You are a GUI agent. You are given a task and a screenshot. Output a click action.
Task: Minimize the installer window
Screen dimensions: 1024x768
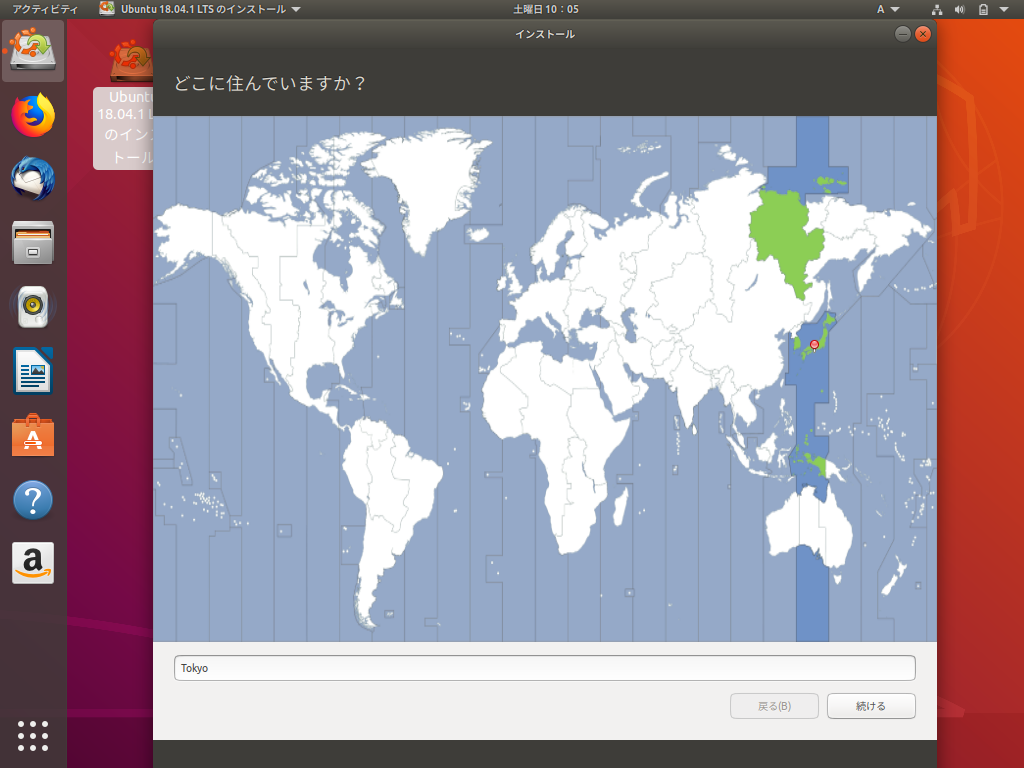[903, 34]
